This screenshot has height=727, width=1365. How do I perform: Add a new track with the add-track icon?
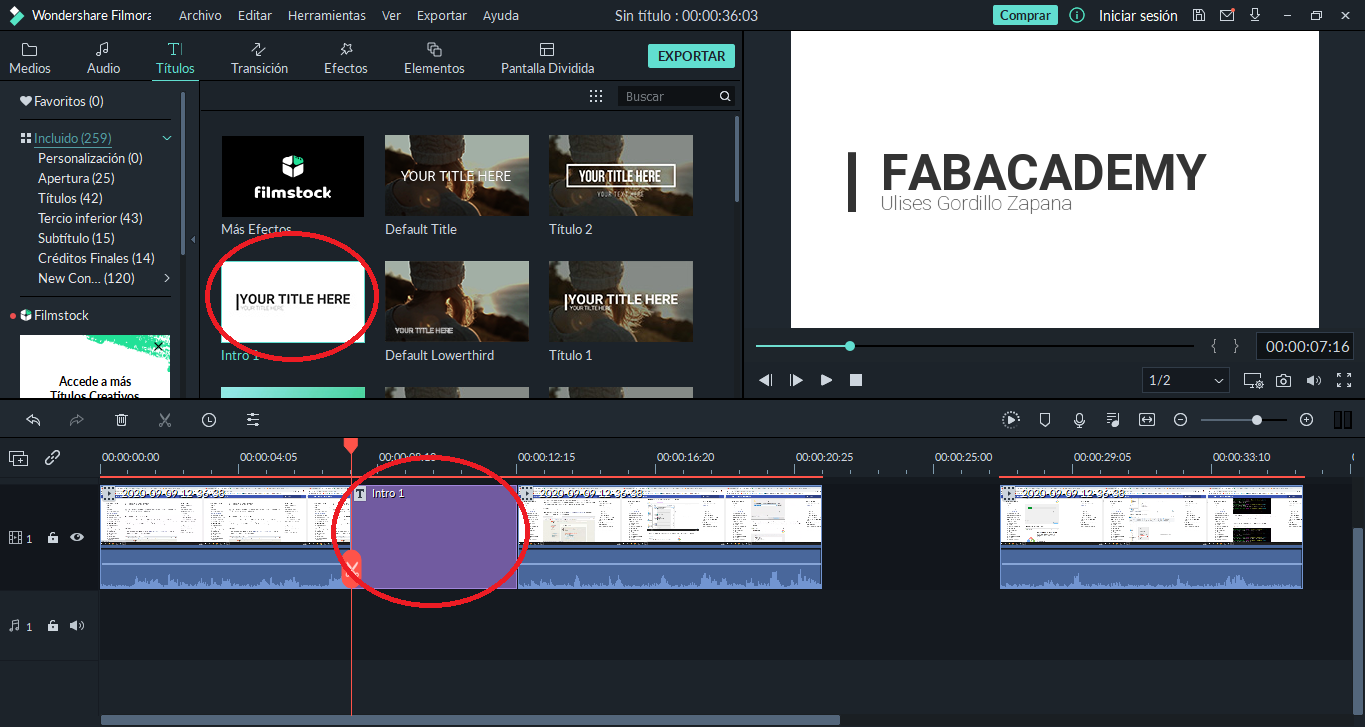tap(19, 458)
